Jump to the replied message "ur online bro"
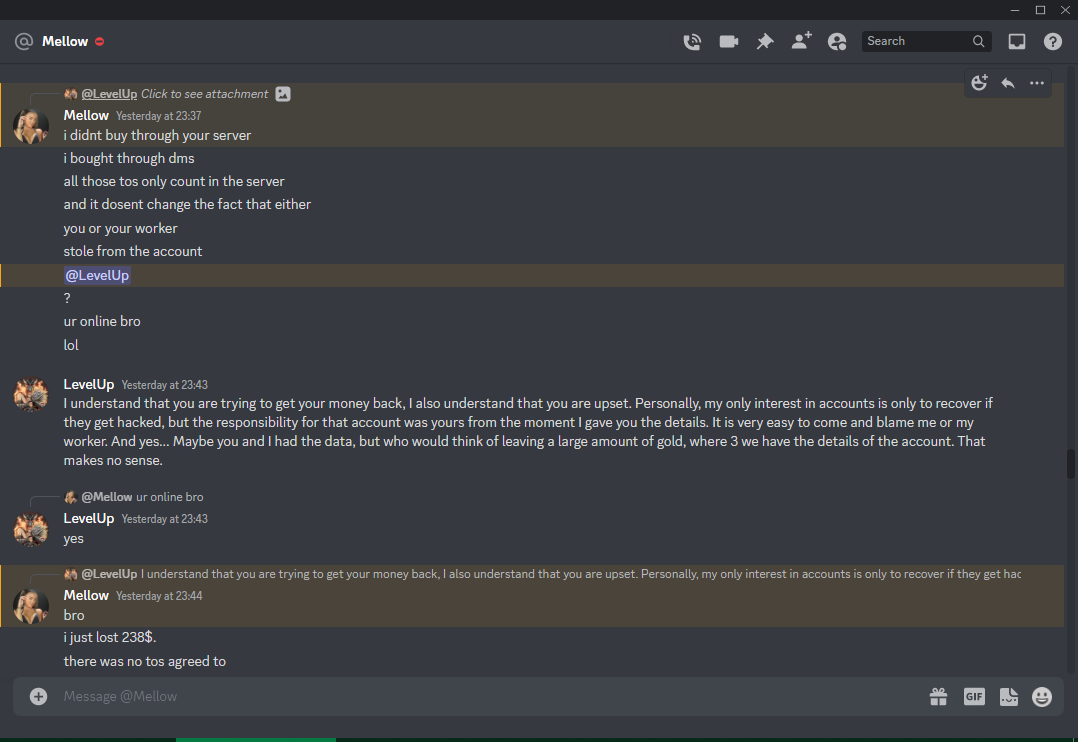This screenshot has width=1078, height=742. [x=170, y=497]
